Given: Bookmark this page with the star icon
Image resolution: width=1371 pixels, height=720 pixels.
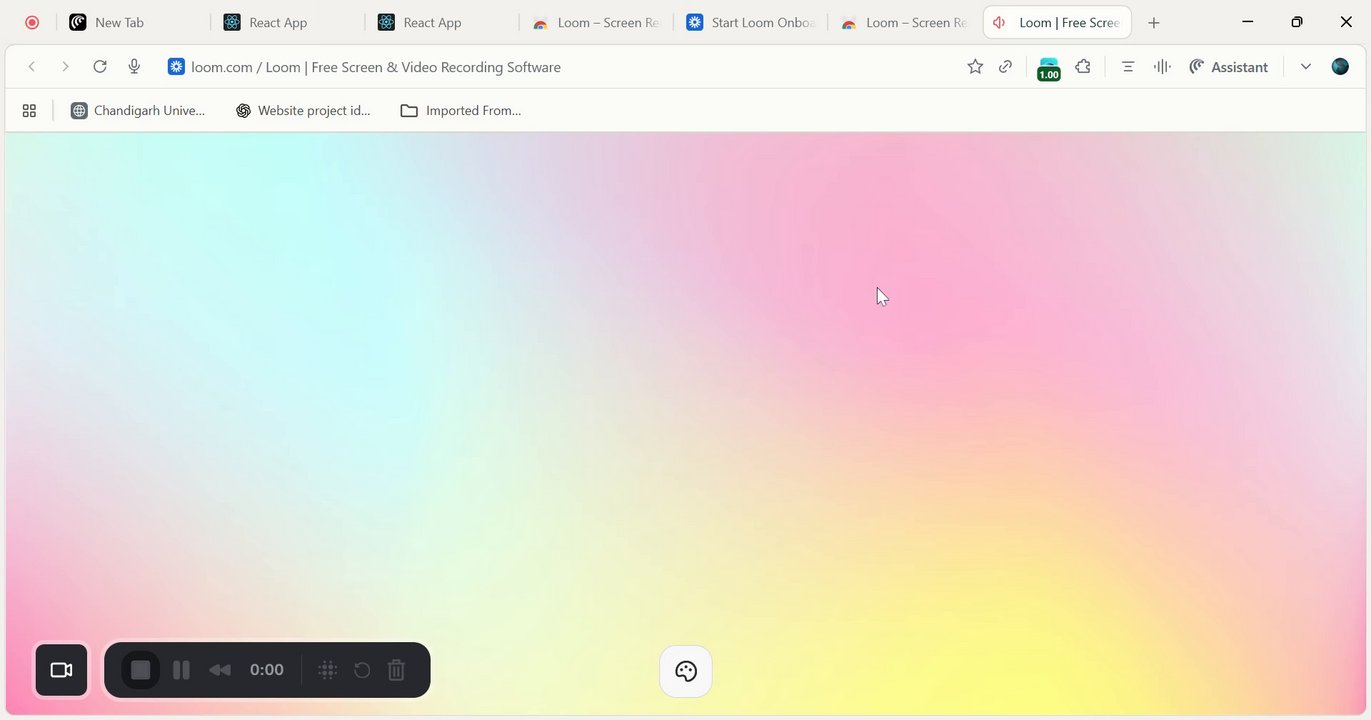Looking at the screenshot, I should [975, 67].
